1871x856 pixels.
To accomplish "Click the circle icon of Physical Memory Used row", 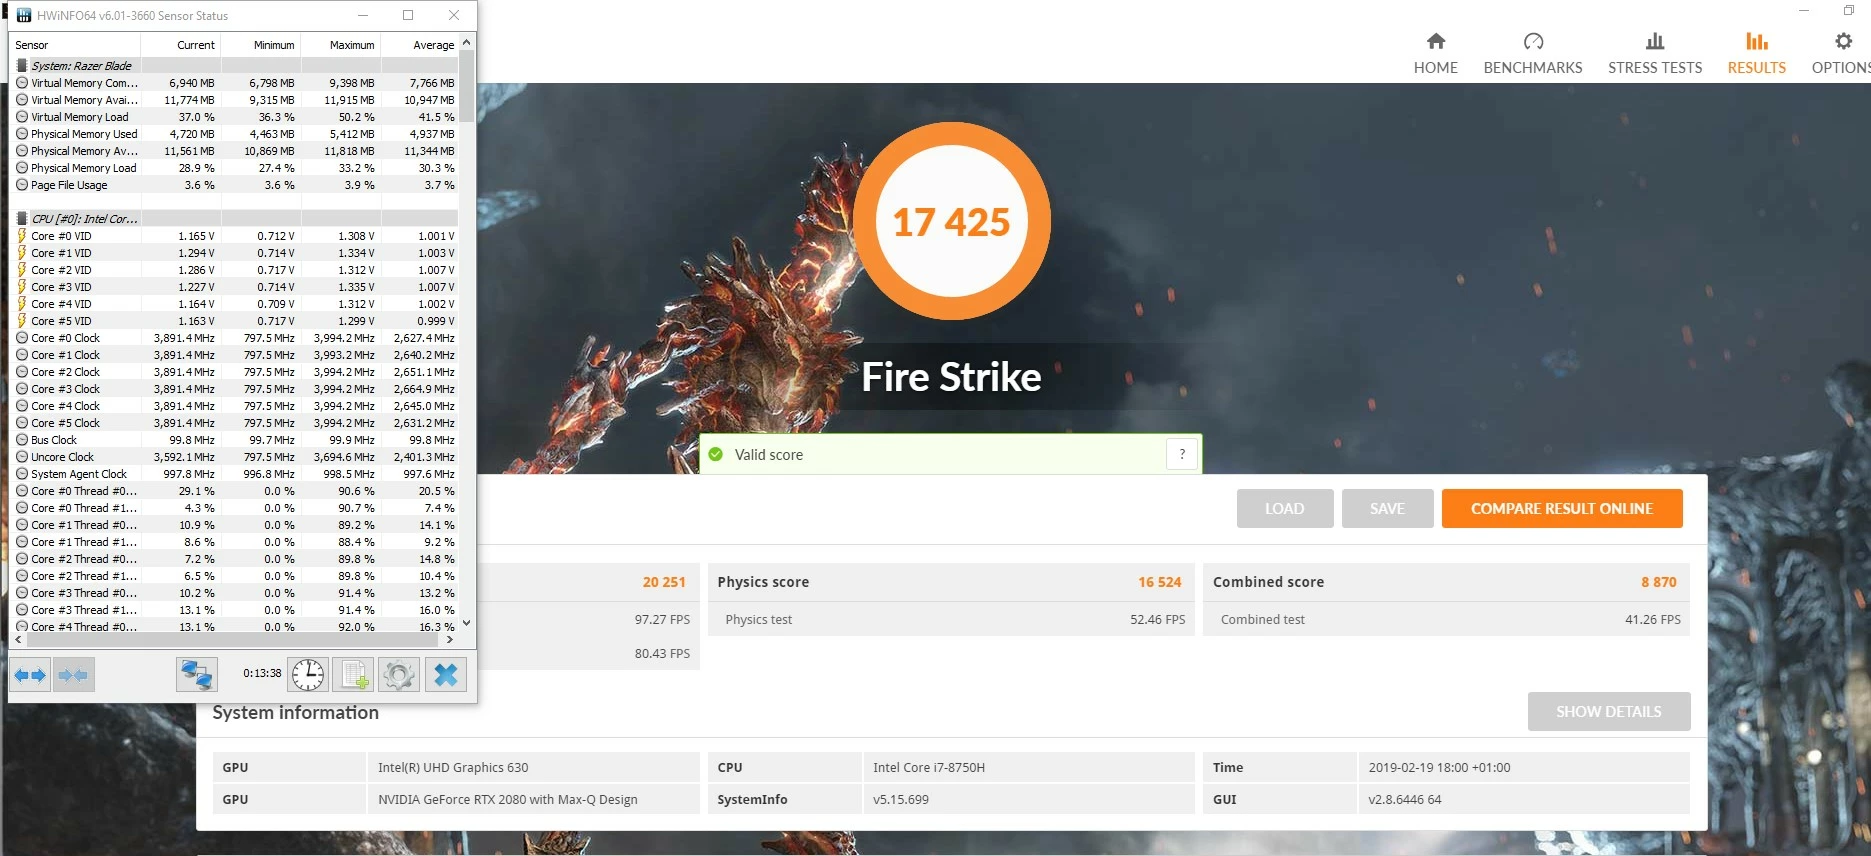I will [x=22, y=134].
